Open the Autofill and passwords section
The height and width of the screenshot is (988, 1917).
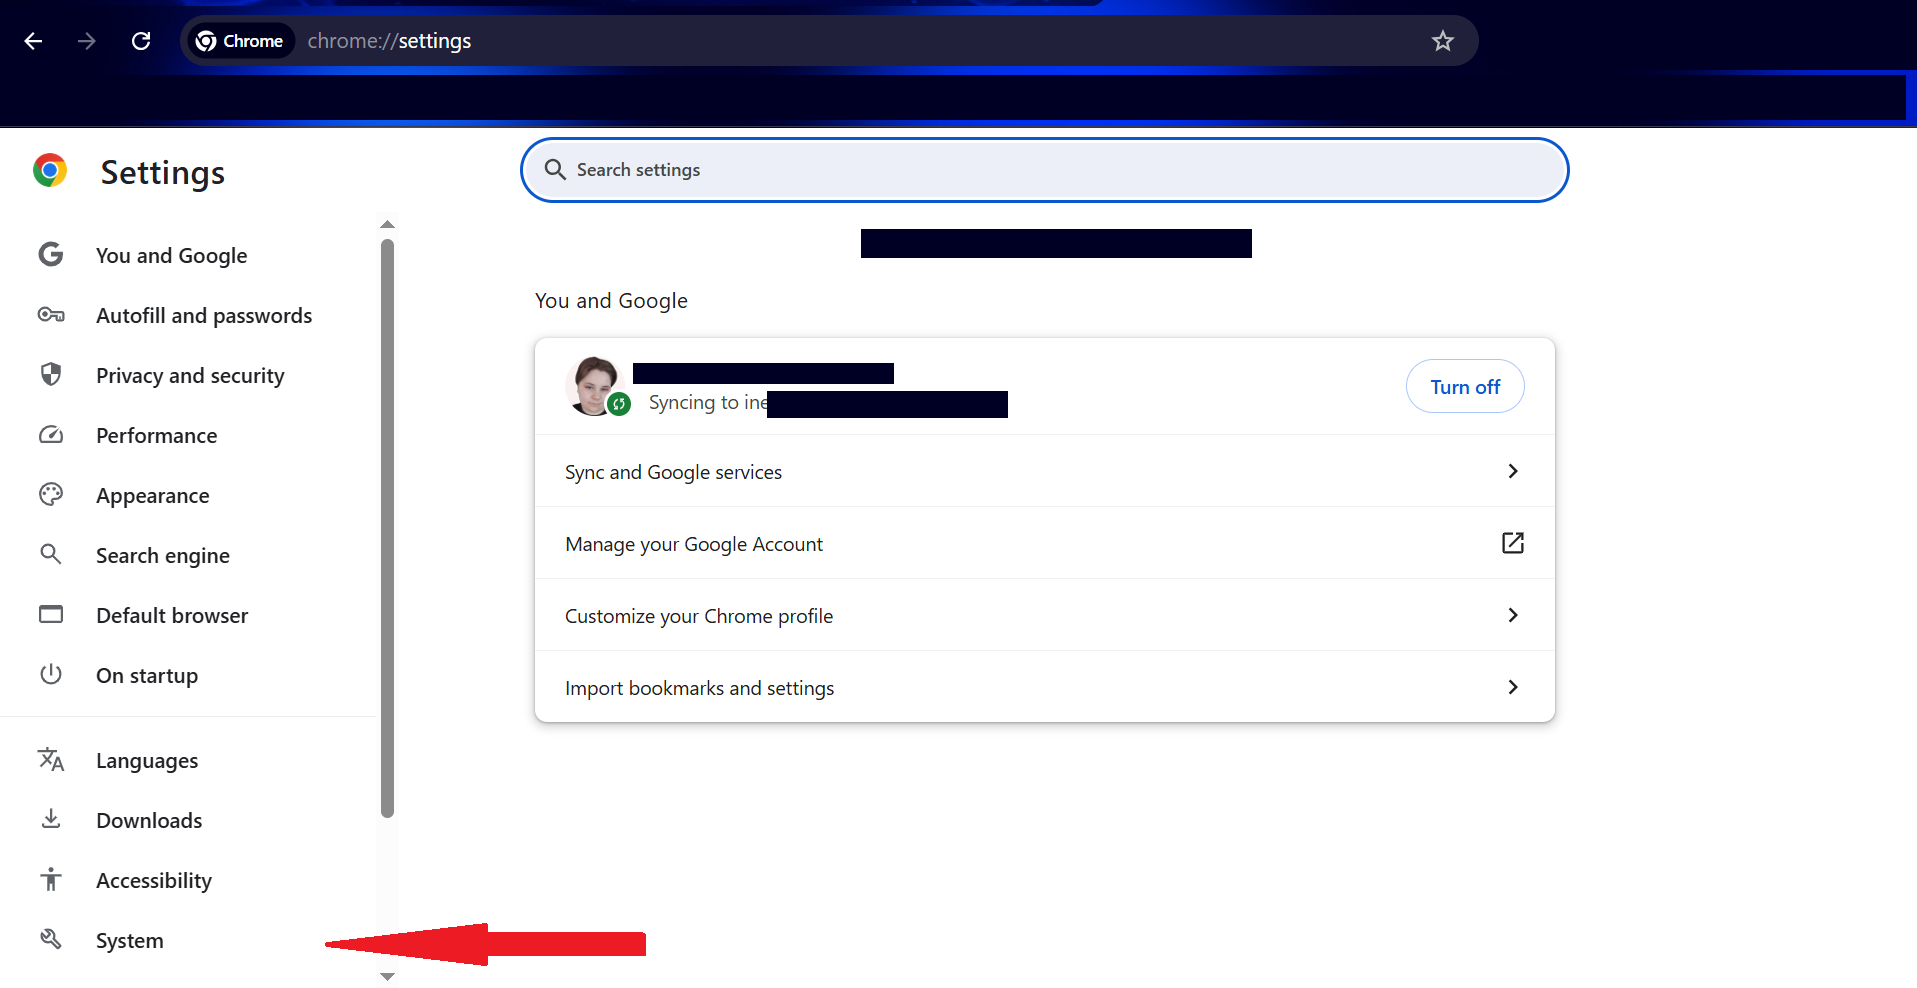[x=204, y=316]
